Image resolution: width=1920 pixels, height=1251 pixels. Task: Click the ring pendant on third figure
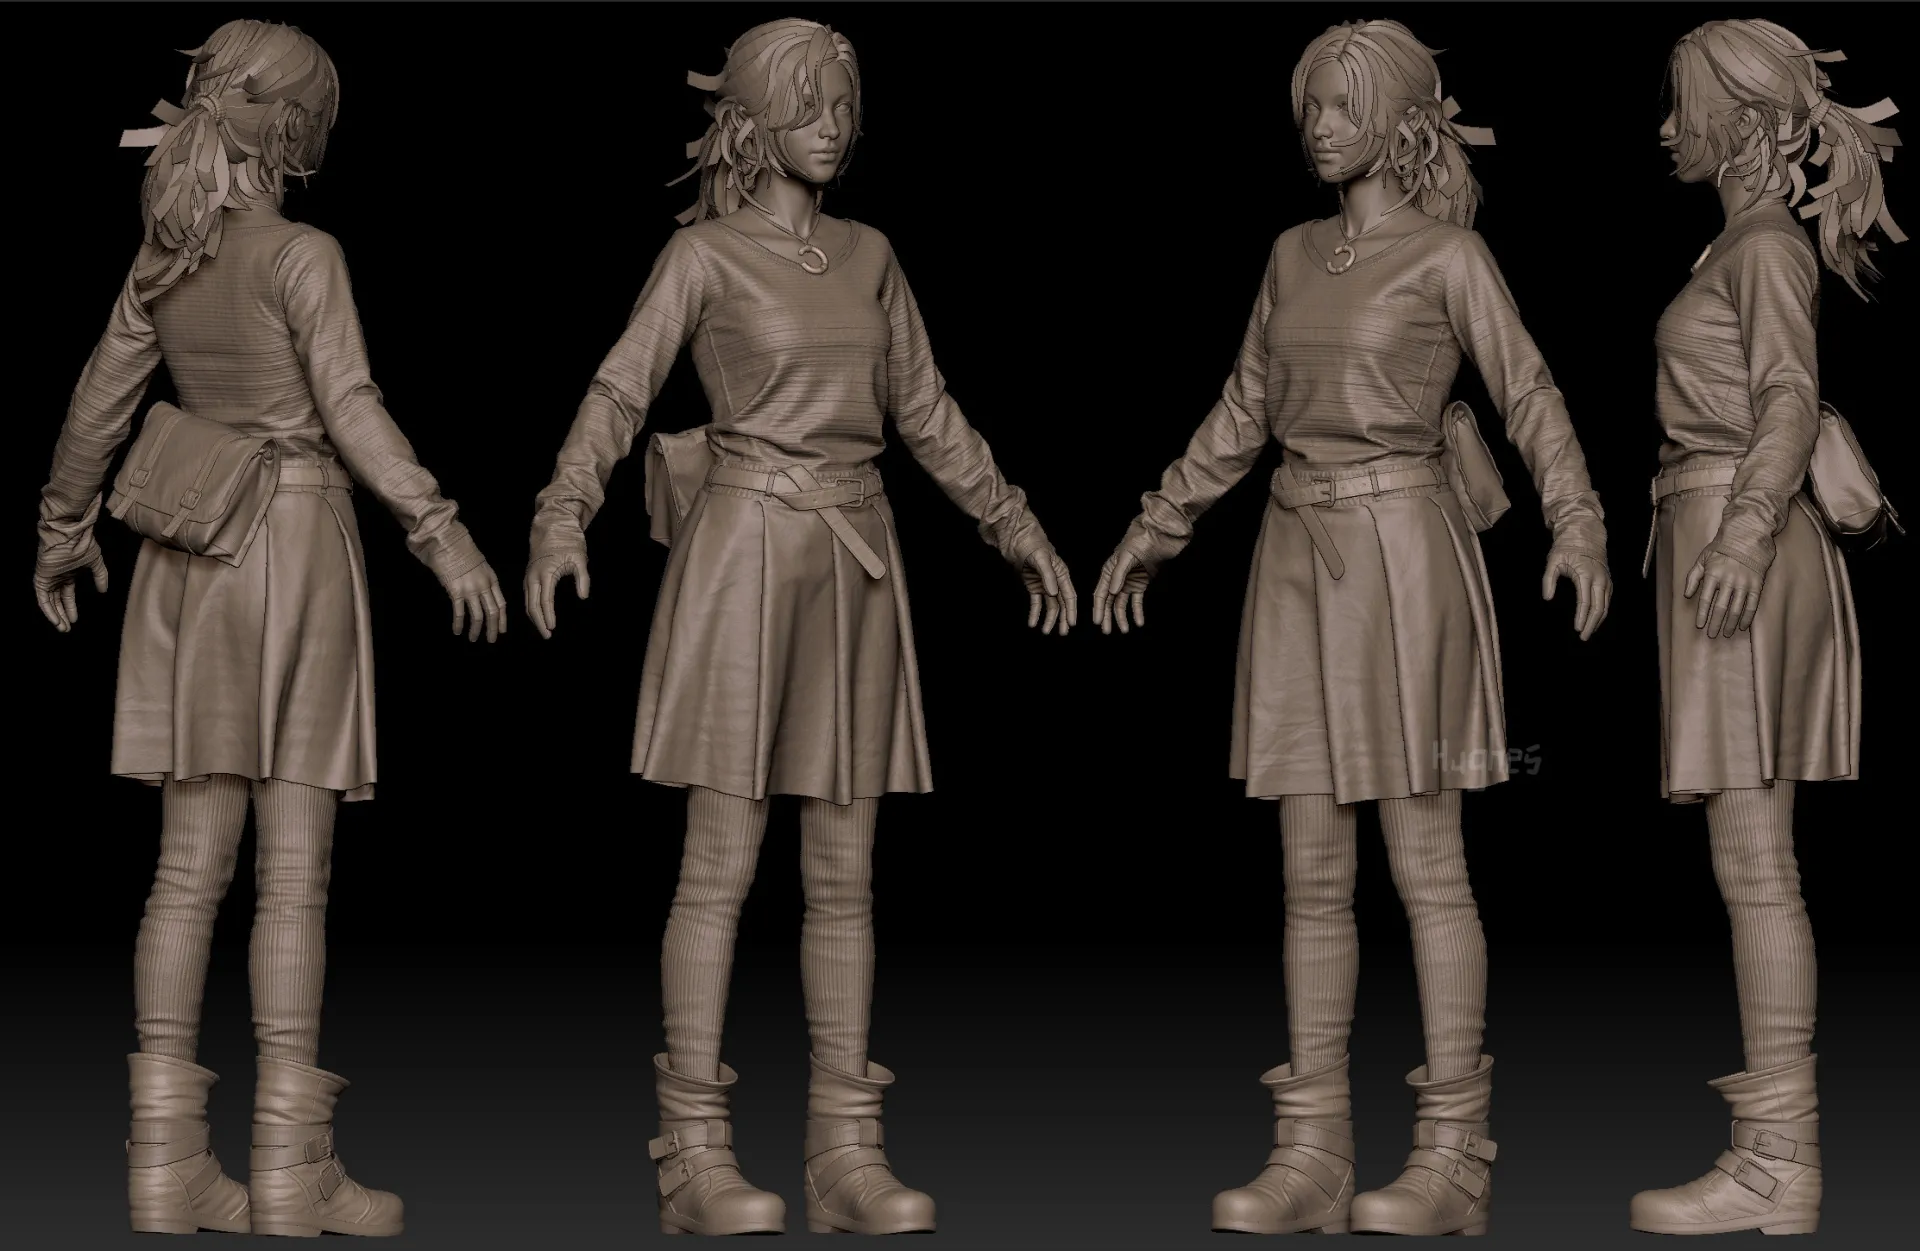coord(1340,260)
